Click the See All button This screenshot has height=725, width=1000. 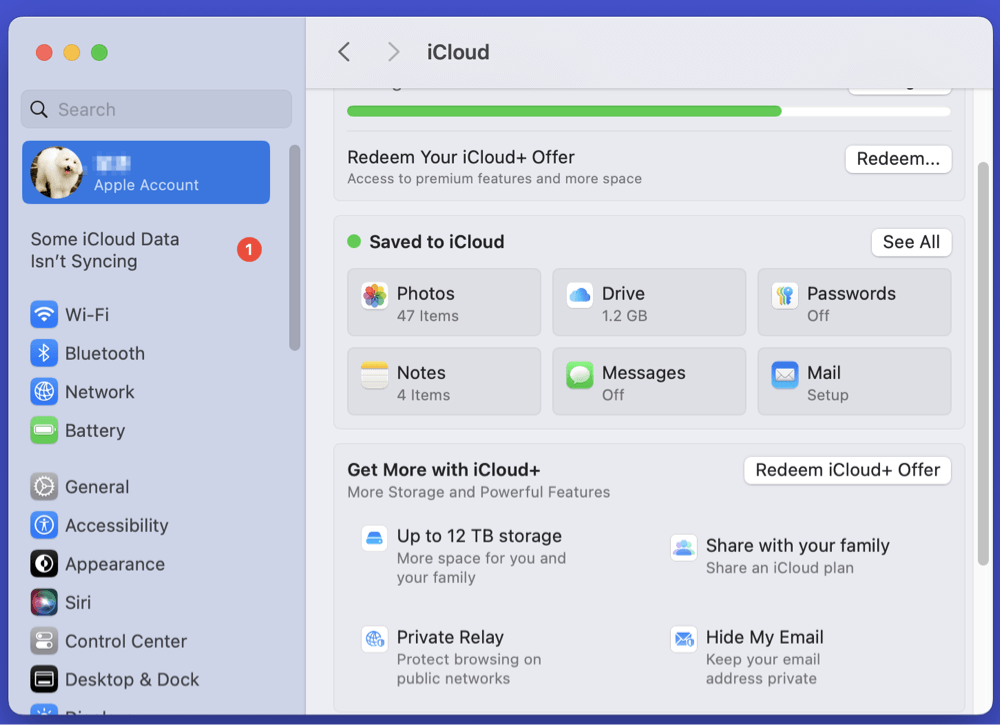(x=911, y=242)
